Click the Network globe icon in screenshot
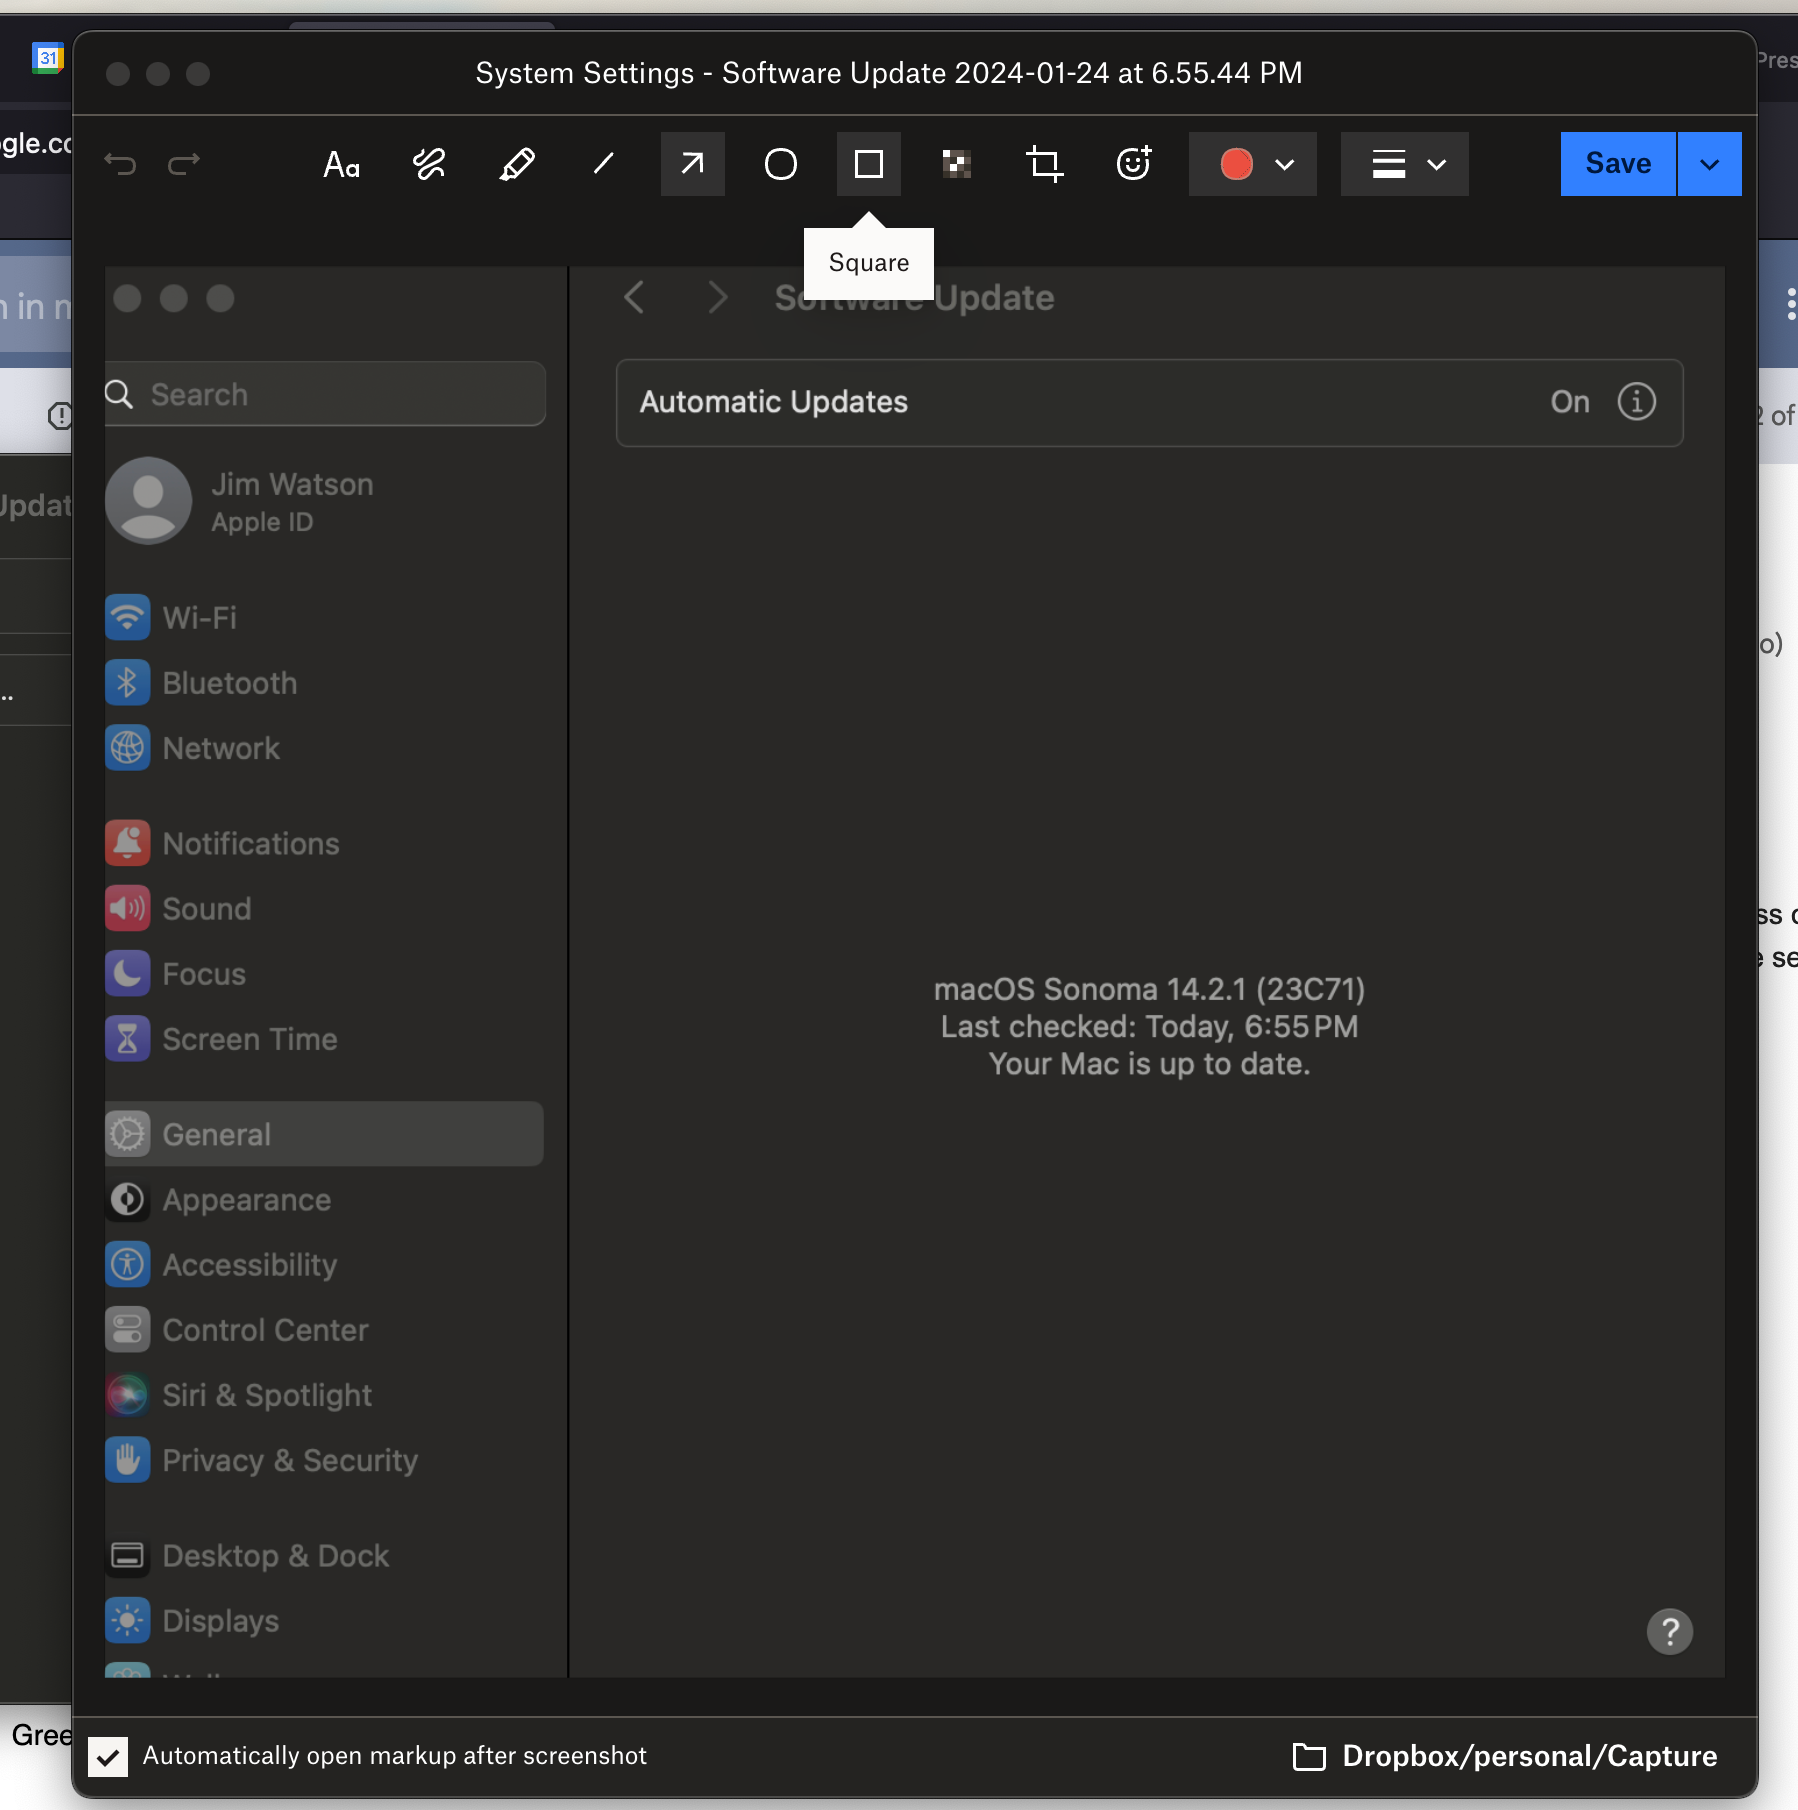Screen dimensions: 1798x1810 (128, 748)
